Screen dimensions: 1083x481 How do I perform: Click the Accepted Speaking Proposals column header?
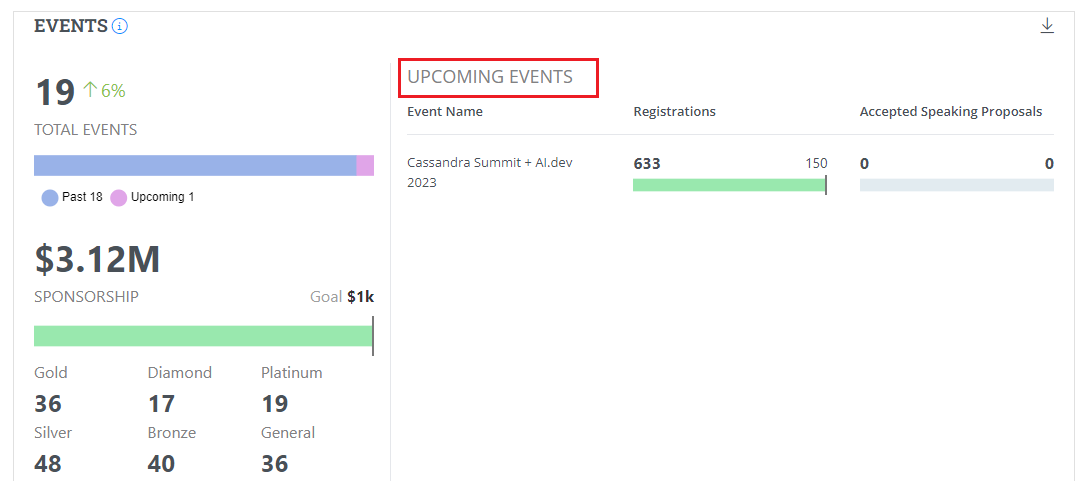(950, 112)
